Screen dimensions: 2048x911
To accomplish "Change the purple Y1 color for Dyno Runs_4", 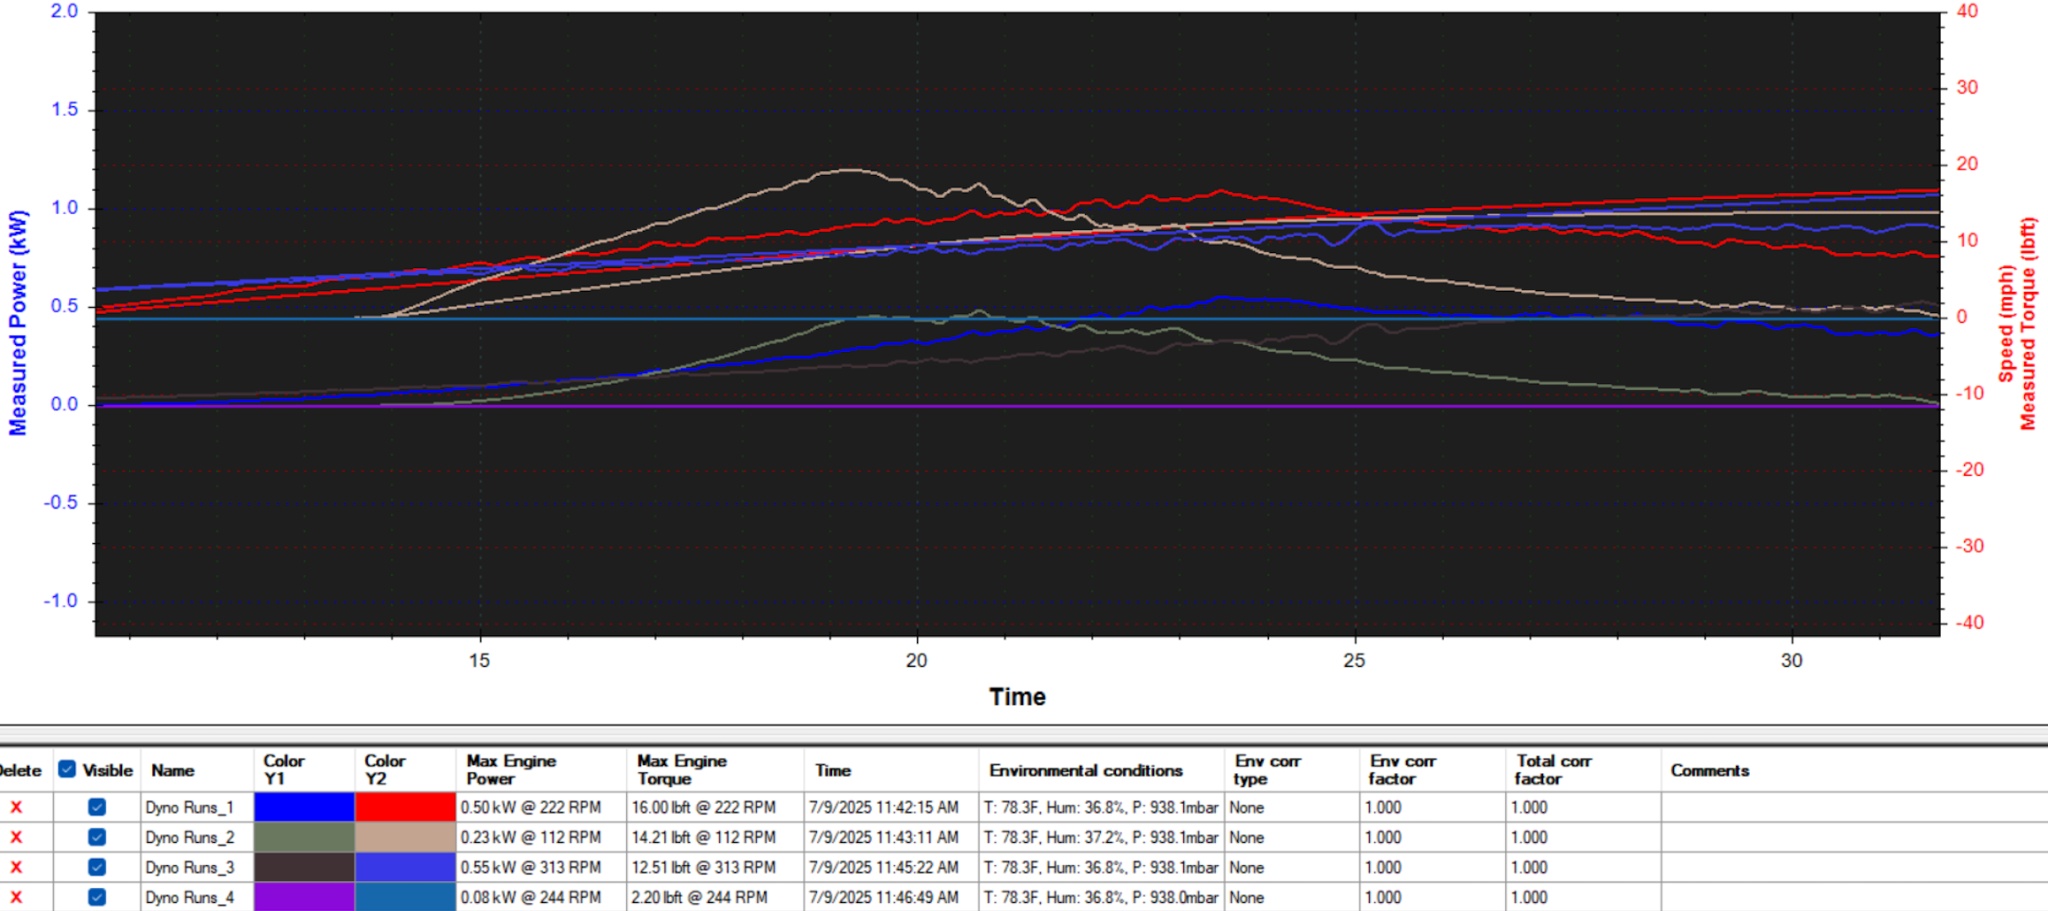I will click(304, 897).
